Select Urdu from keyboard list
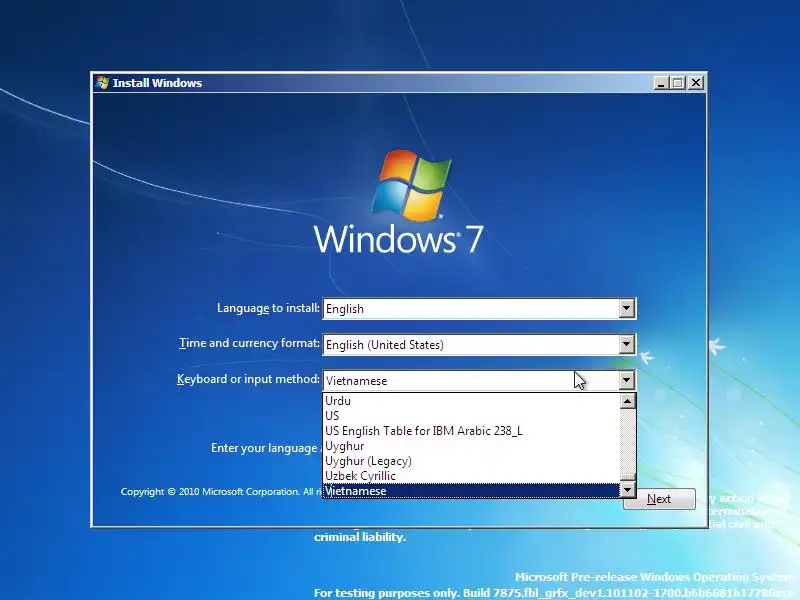Viewport: 800px width, 600px height. (x=471, y=401)
